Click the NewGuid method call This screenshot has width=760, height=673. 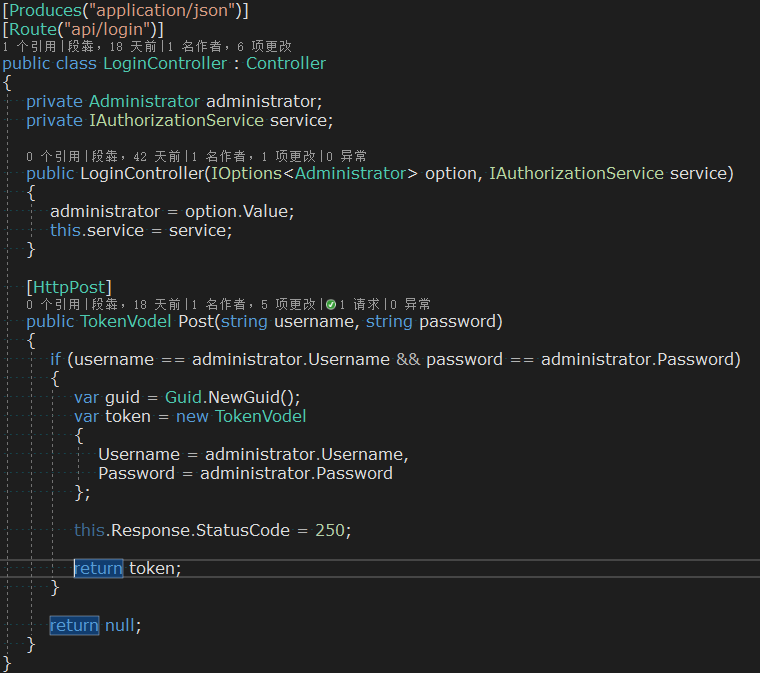point(244,397)
